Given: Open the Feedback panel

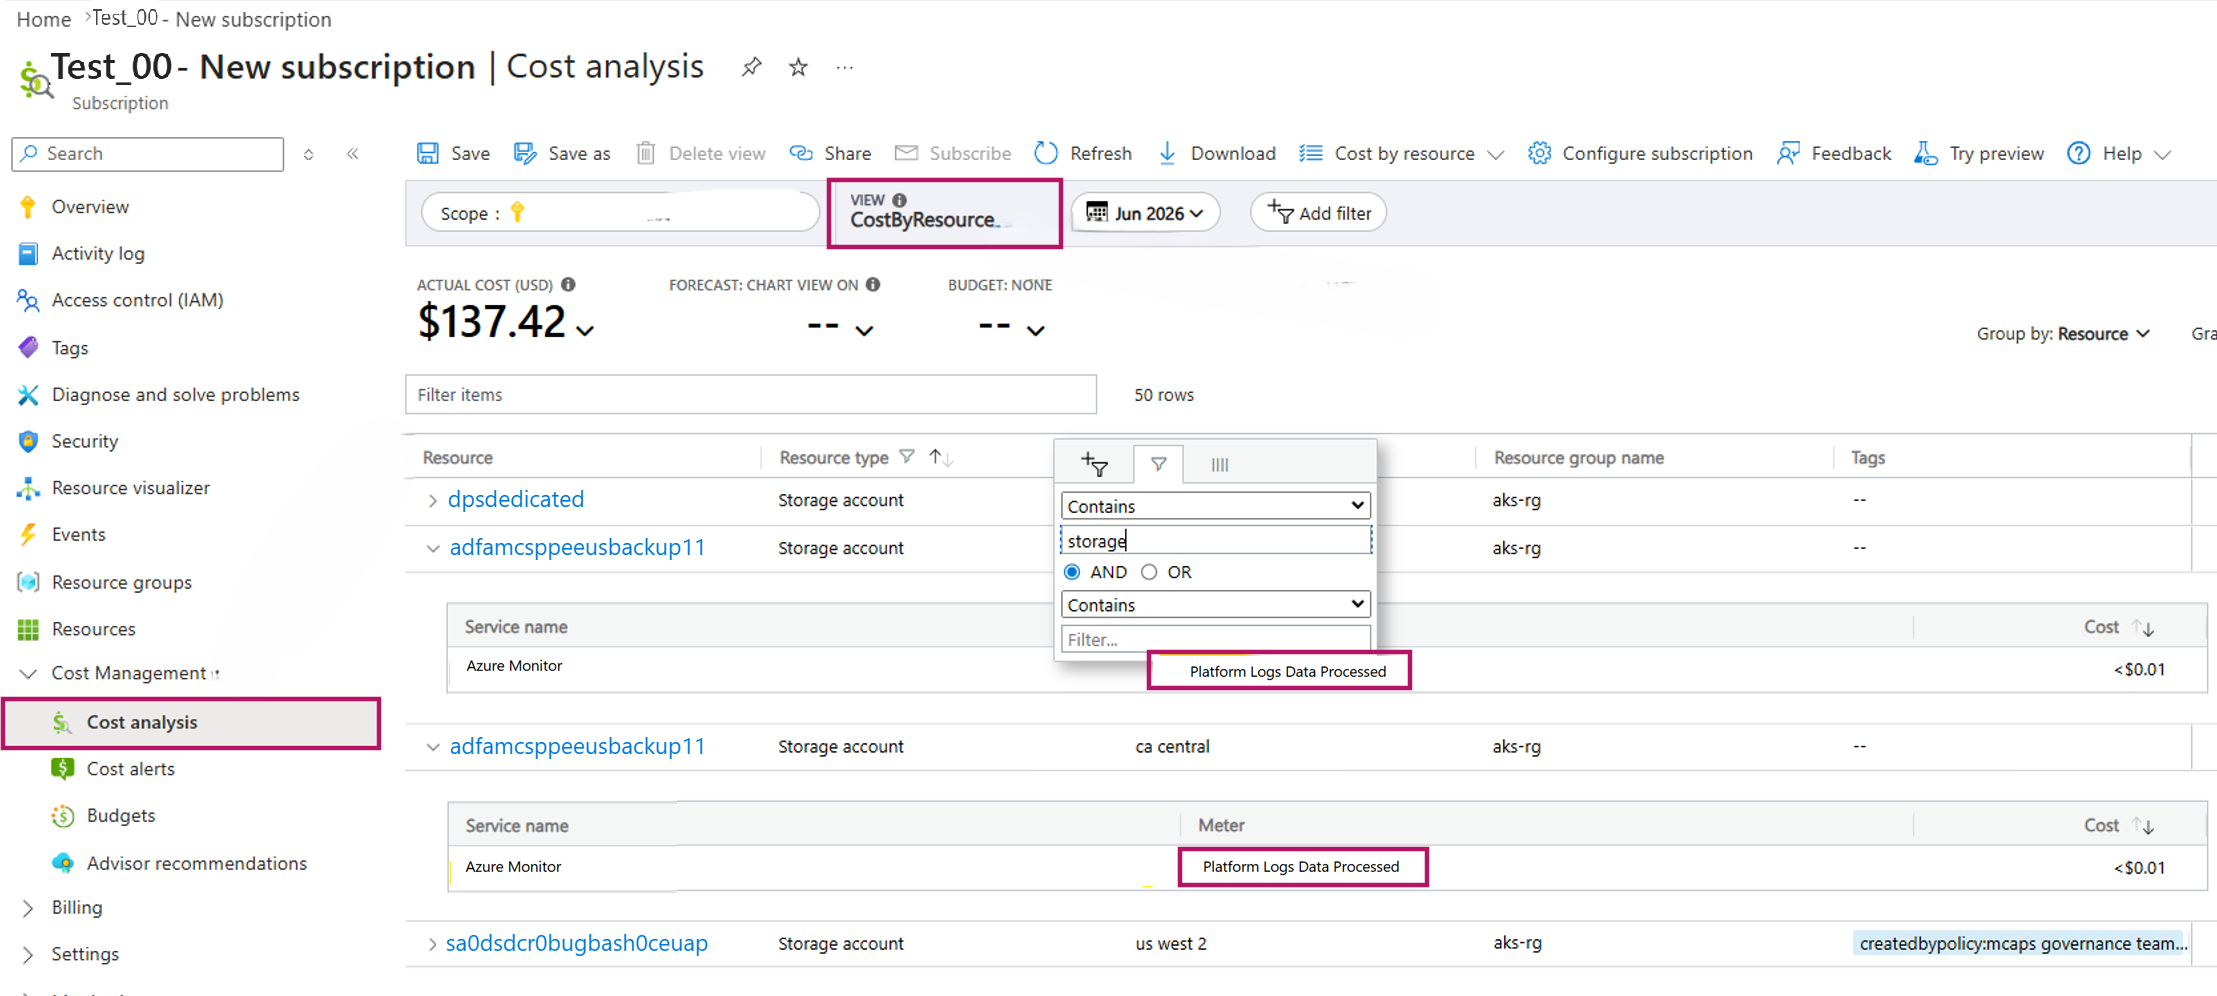Looking at the screenshot, I should [1834, 153].
